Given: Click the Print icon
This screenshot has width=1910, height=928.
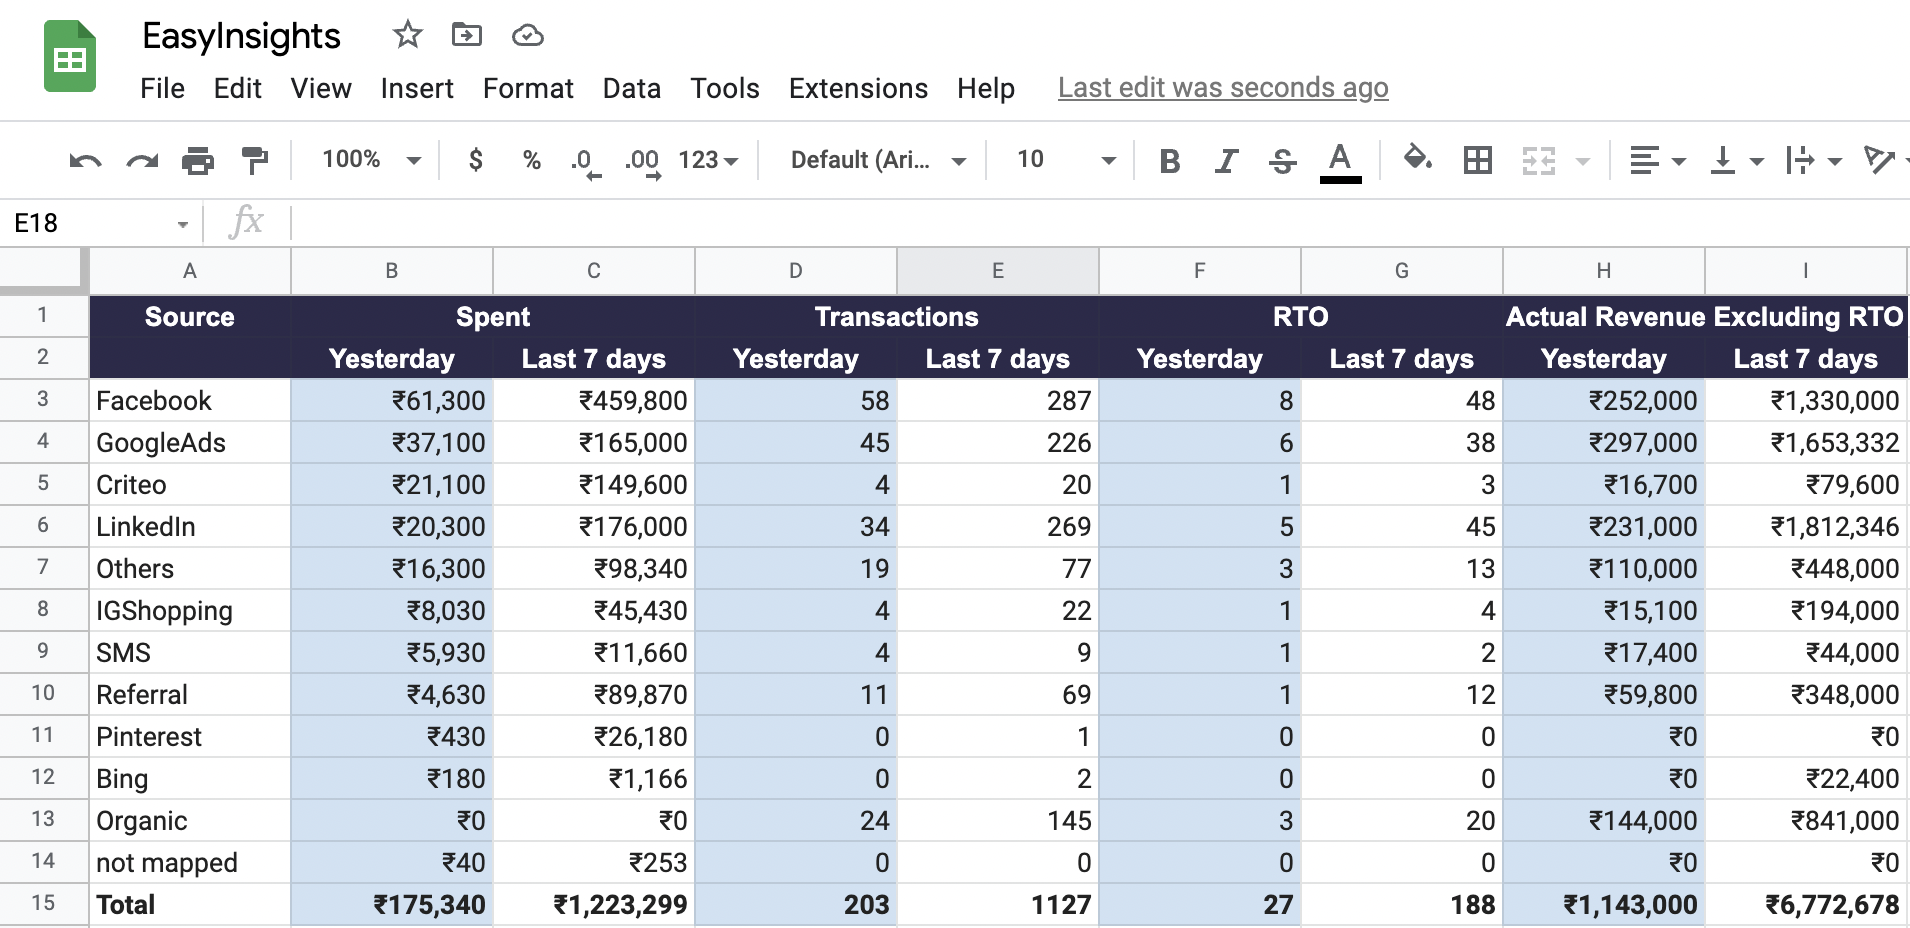Looking at the screenshot, I should pyautogui.click(x=198, y=159).
